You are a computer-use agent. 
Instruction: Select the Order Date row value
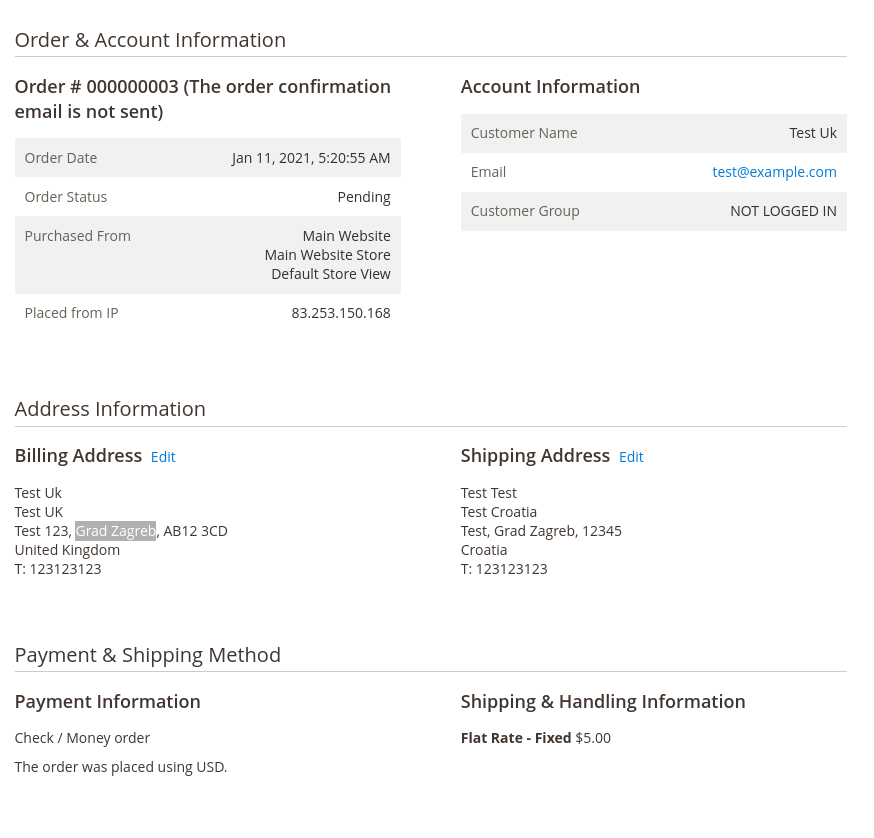pyautogui.click(x=311, y=157)
